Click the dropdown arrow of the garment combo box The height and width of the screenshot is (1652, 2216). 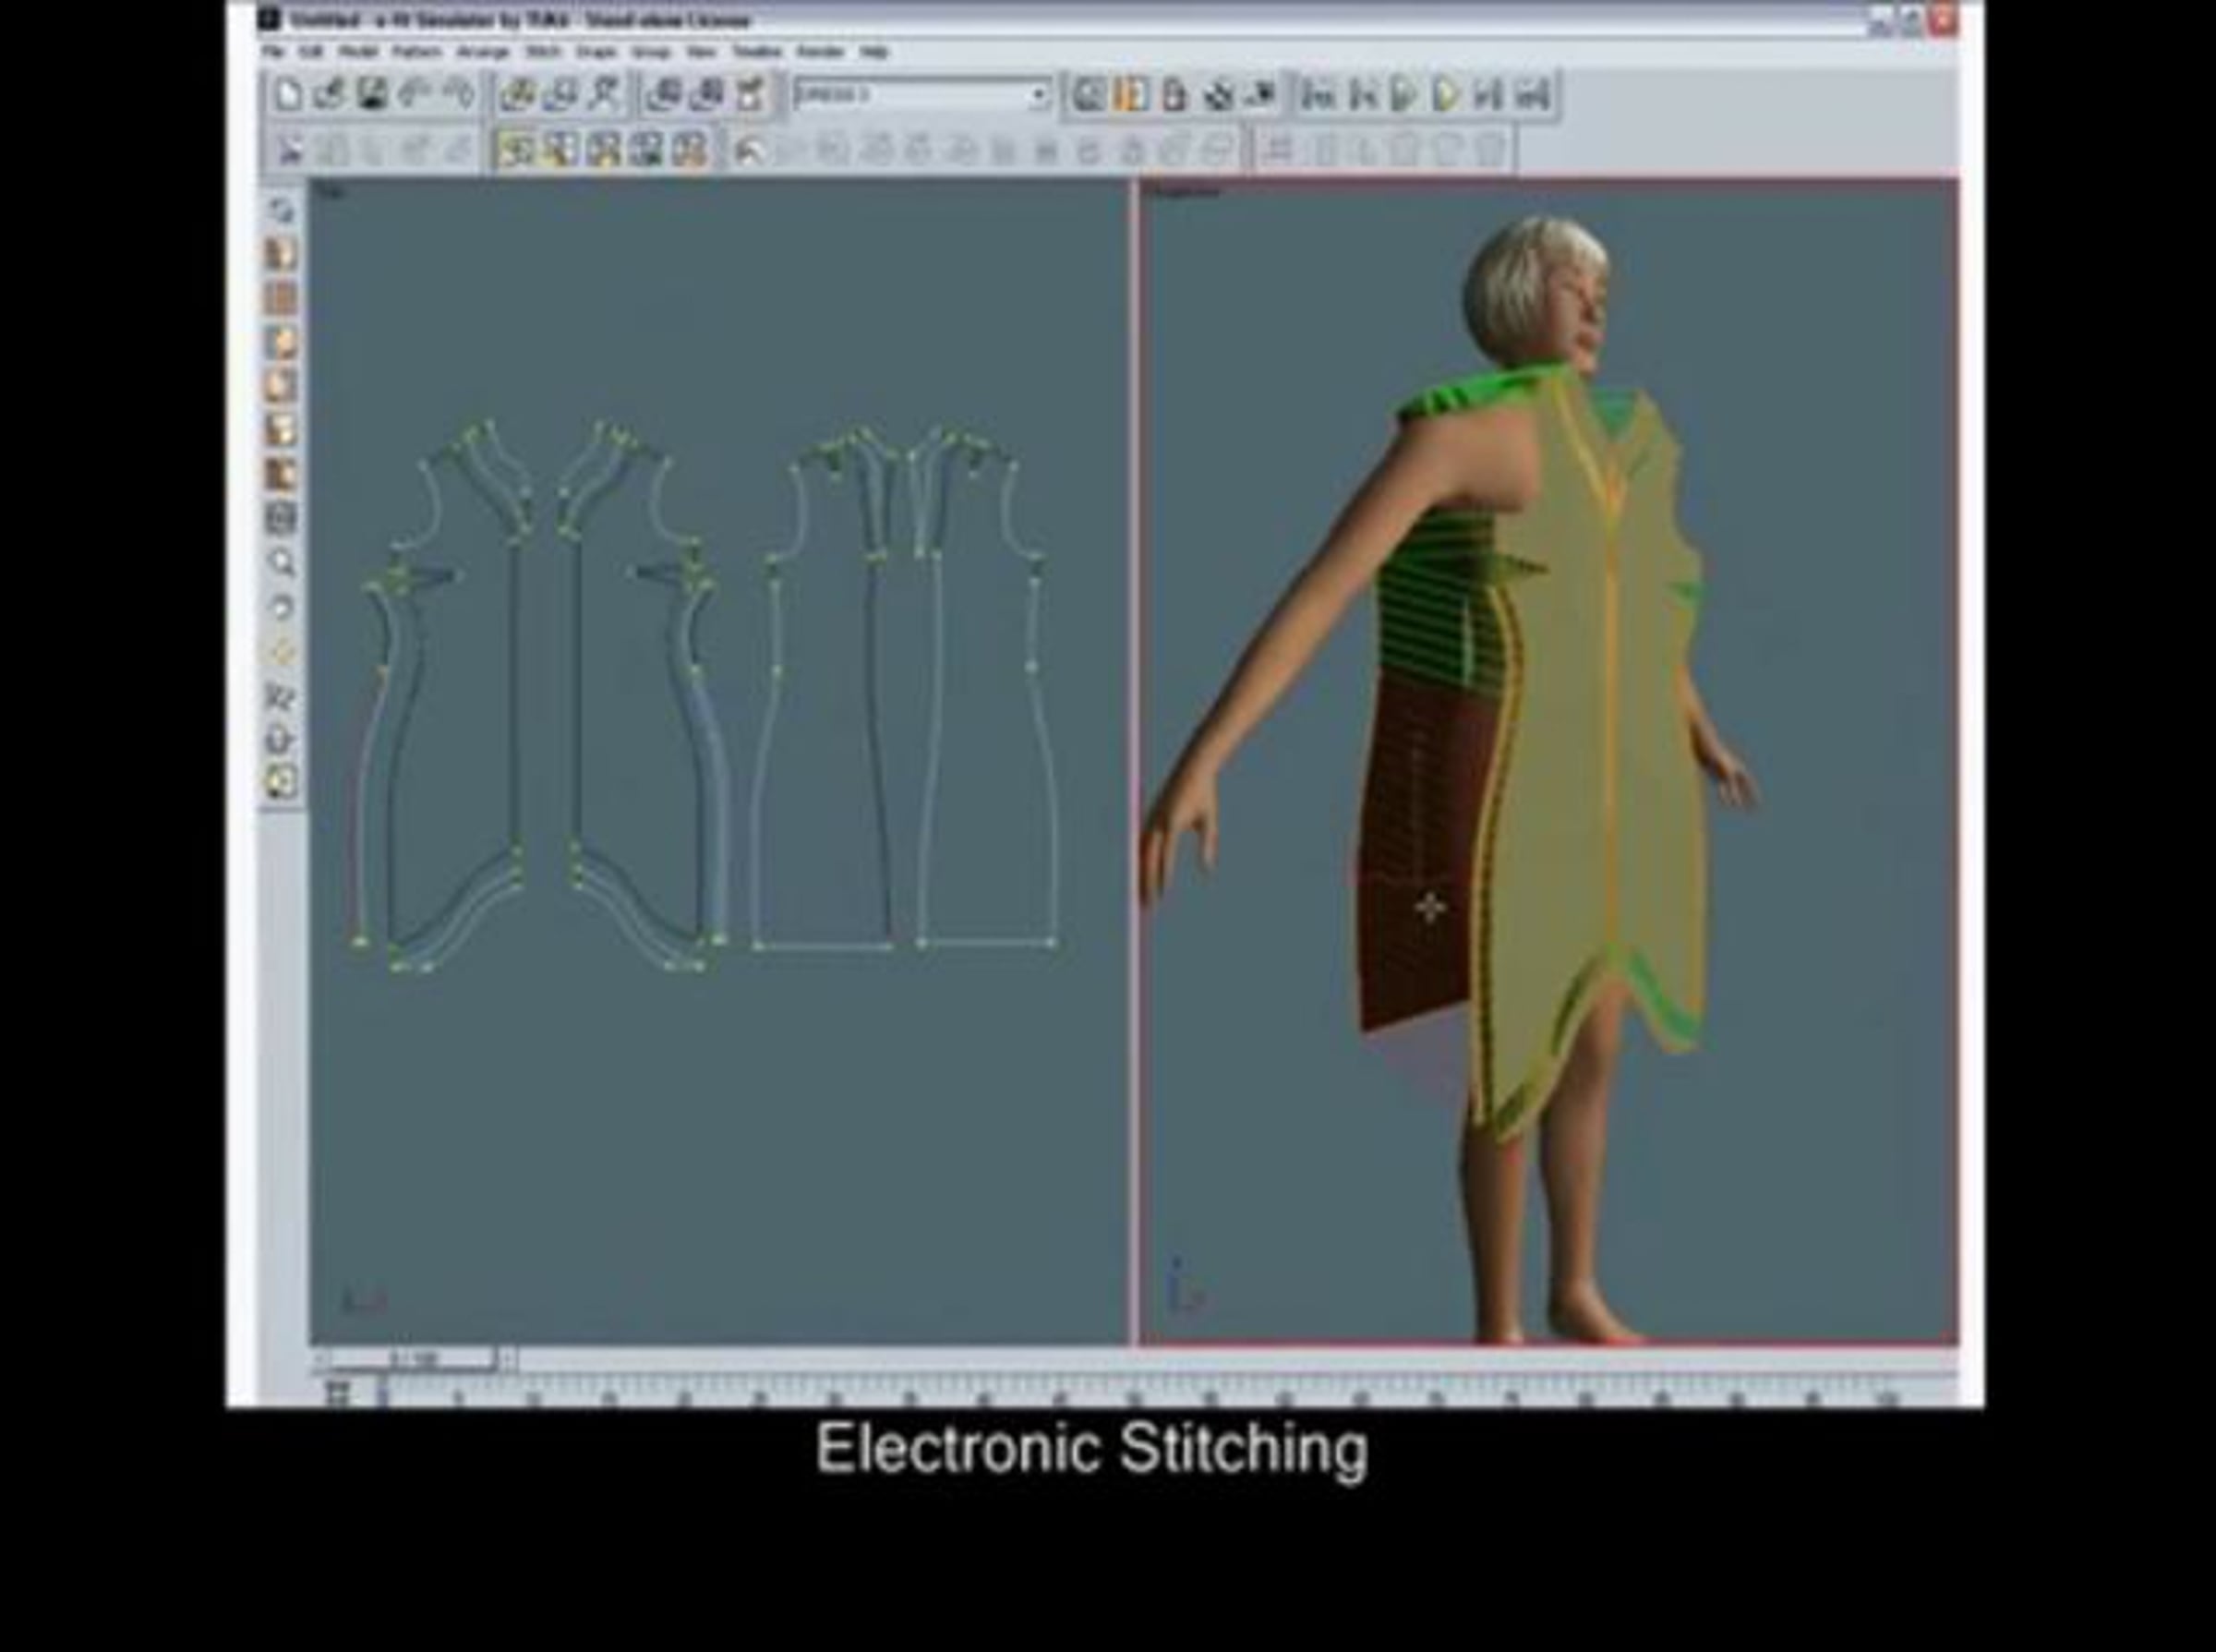click(1039, 96)
